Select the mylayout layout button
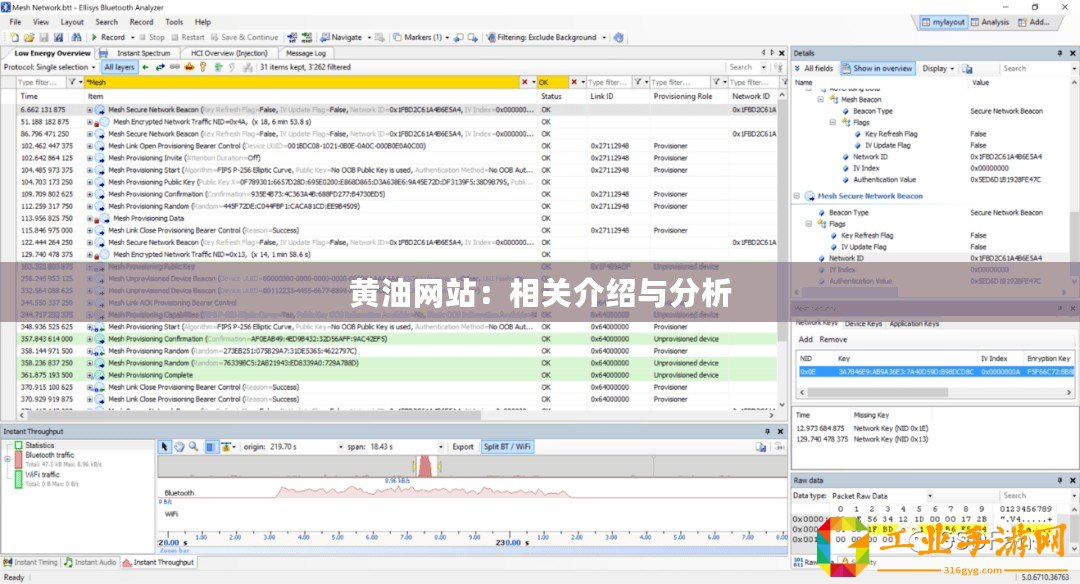This screenshot has width=1080, height=584. click(x=944, y=22)
